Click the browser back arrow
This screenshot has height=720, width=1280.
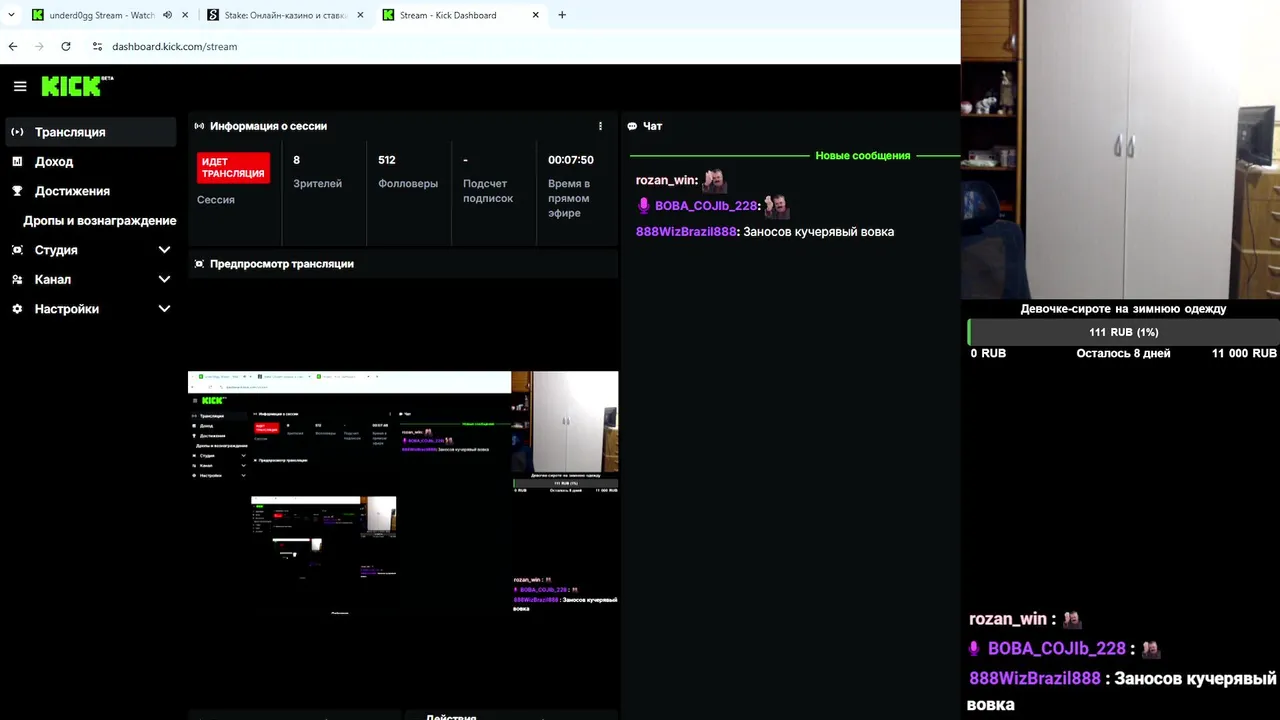[x=13, y=46]
